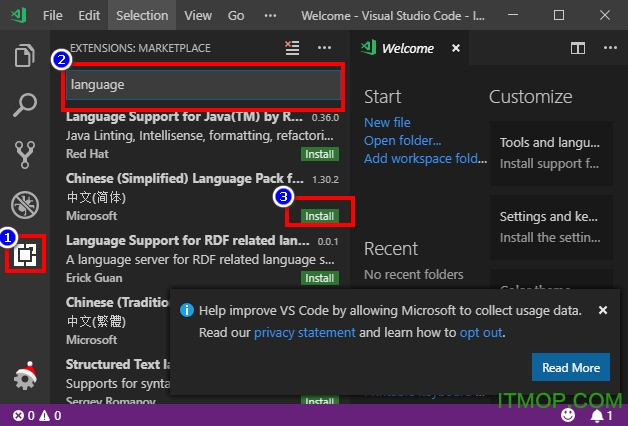The width and height of the screenshot is (628, 426).
Task: Click the opt out link
Action: 481,332
